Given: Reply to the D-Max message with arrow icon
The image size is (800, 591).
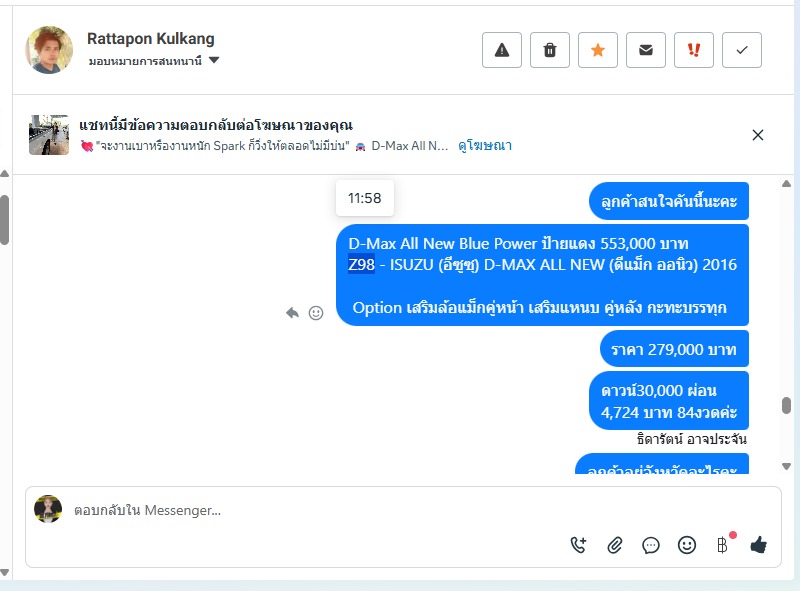Looking at the screenshot, I should point(292,312).
